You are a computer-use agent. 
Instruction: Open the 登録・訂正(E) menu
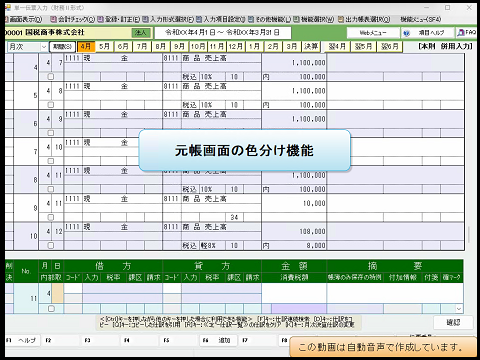point(119,19)
